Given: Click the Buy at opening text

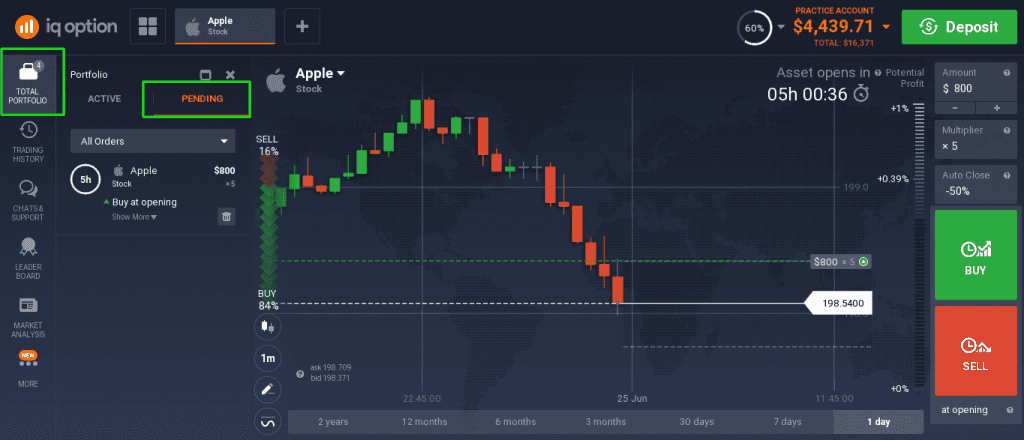Looking at the screenshot, I should click(x=144, y=202).
